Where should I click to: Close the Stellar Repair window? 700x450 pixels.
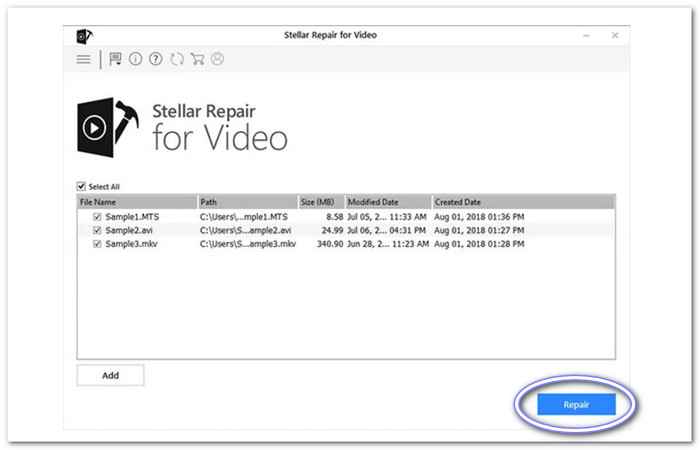[615, 35]
